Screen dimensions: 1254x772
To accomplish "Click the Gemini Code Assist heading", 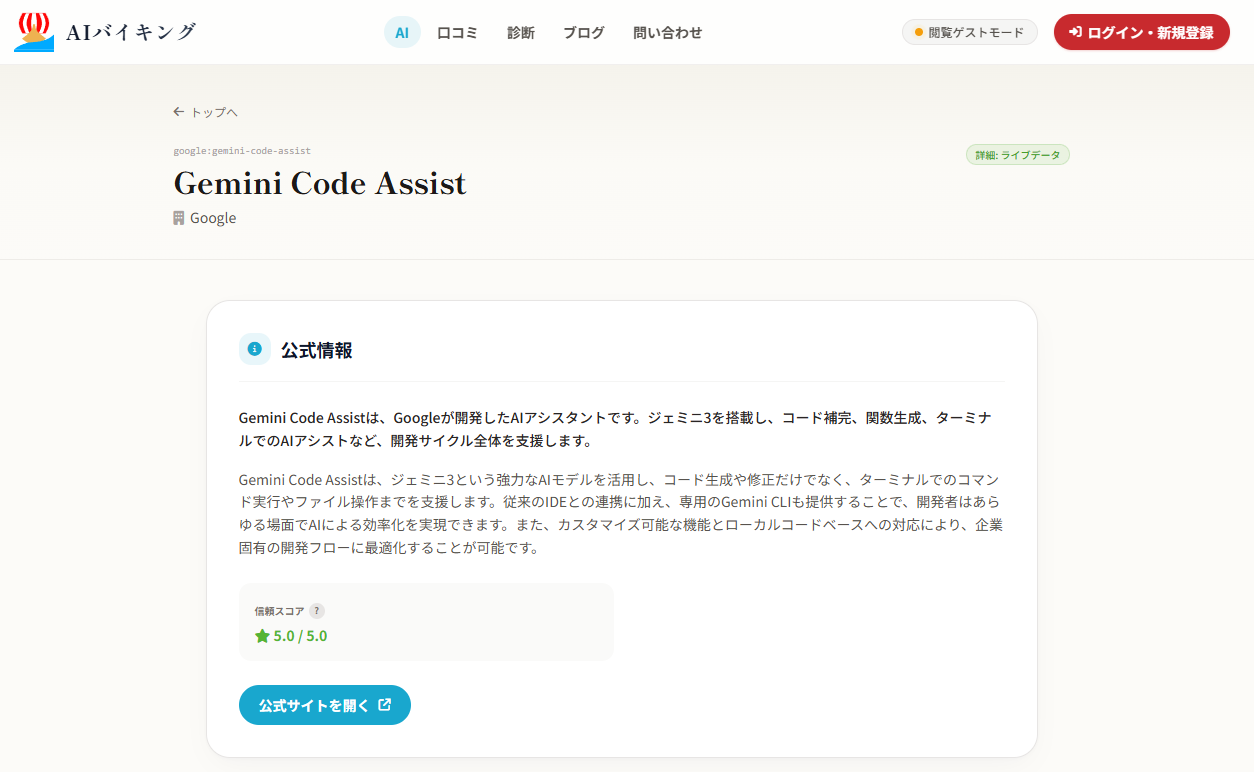I will [320, 184].
